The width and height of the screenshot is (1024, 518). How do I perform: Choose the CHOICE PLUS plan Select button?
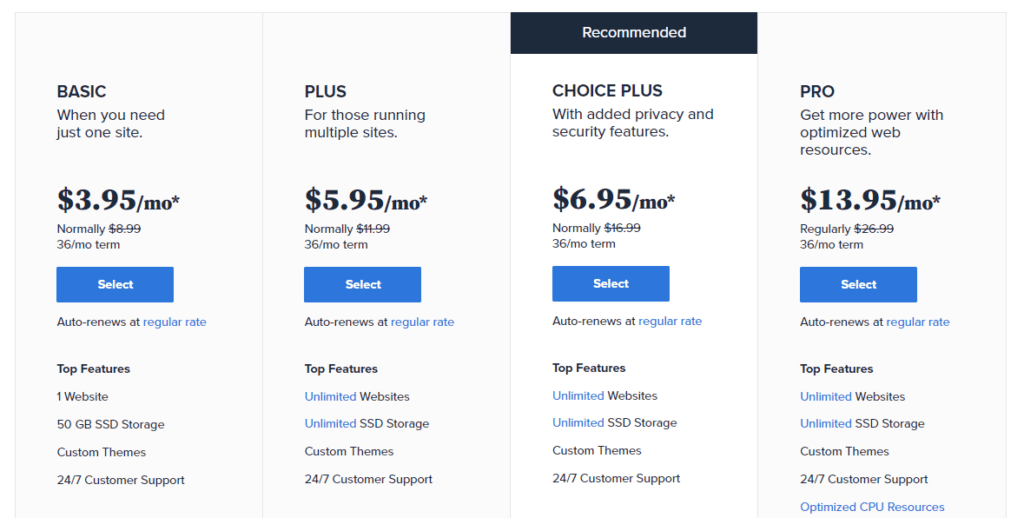tap(610, 284)
